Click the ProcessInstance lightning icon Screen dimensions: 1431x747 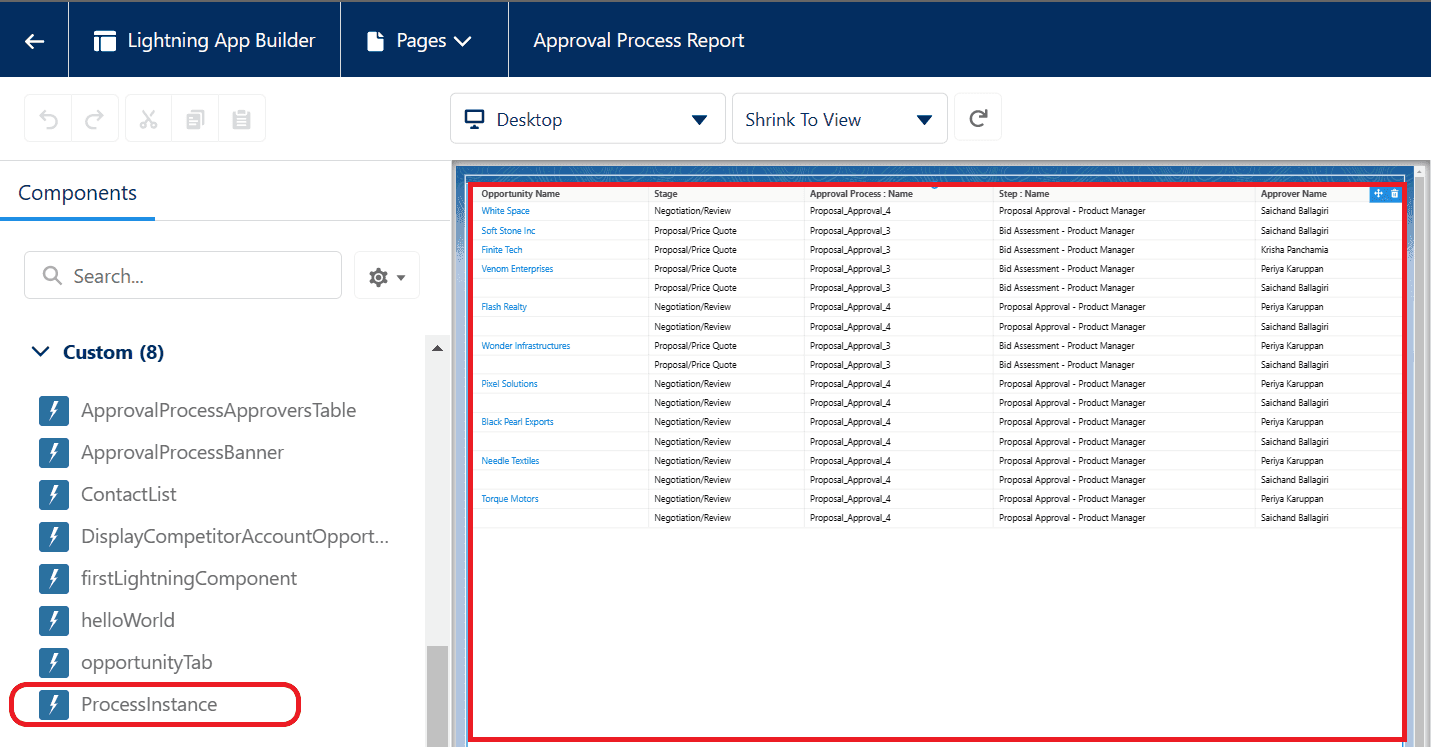54,705
